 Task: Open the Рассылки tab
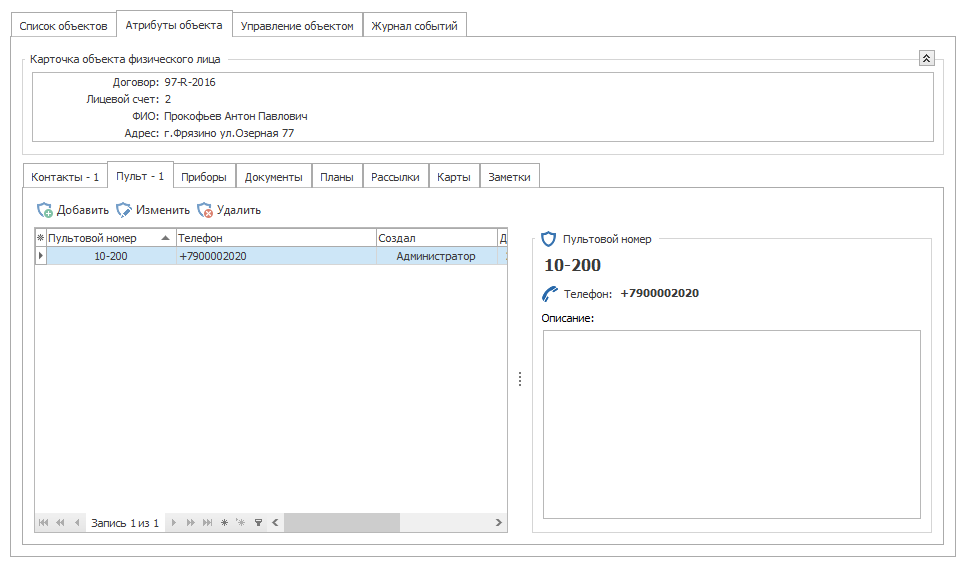click(x=395, y=177)
